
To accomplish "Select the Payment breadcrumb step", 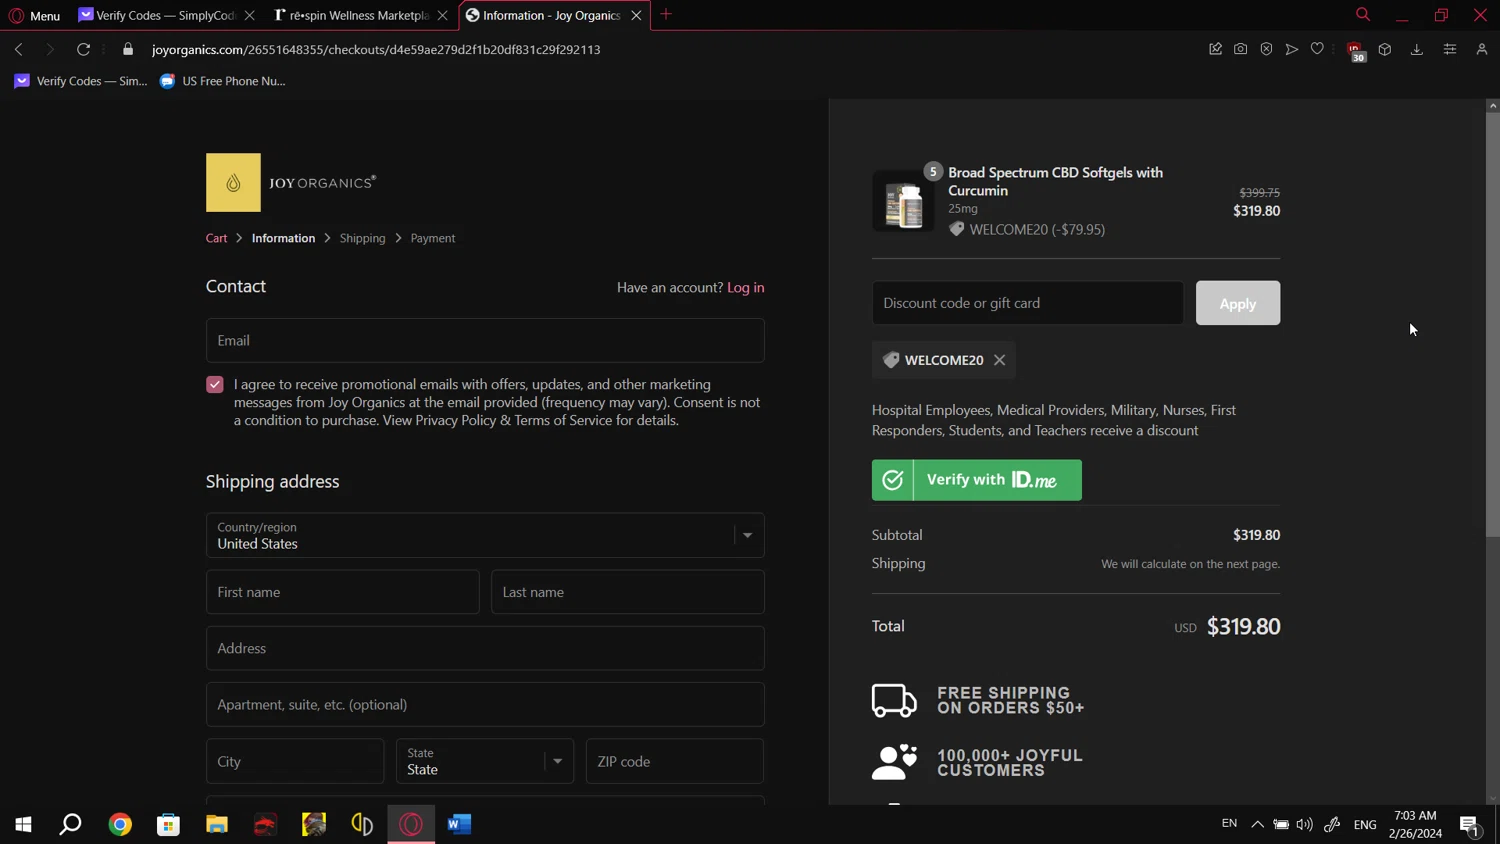I will pyautogui.click(x=432, y=238).
